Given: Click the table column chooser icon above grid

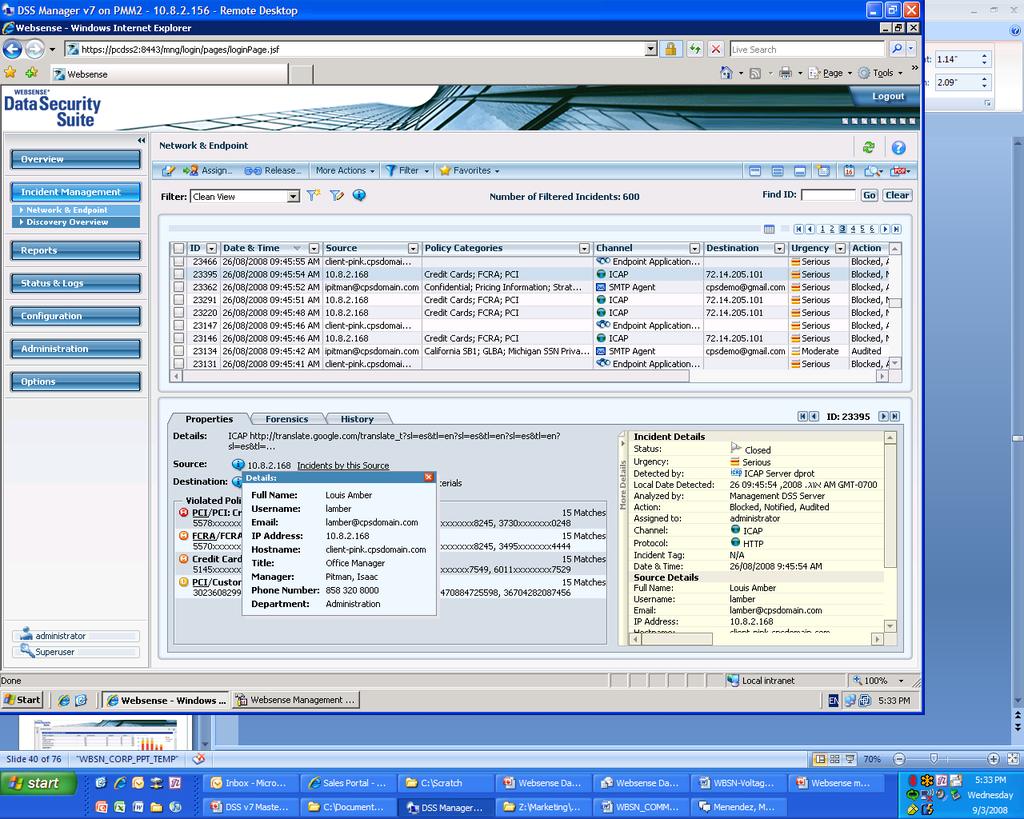Looking at the screenshot, I should pyautogui.click(x=769, y=229).
